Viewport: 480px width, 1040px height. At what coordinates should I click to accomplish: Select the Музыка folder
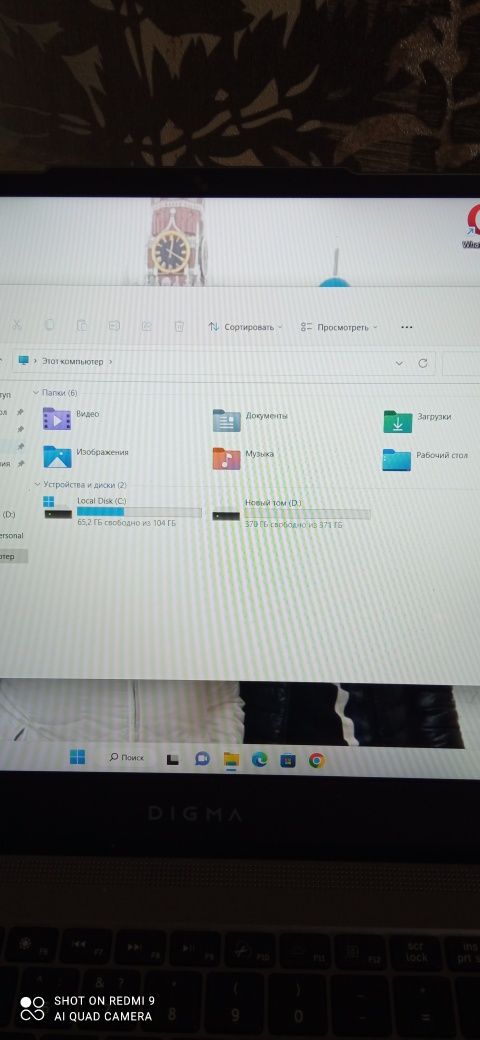click(x=243, y=458)
